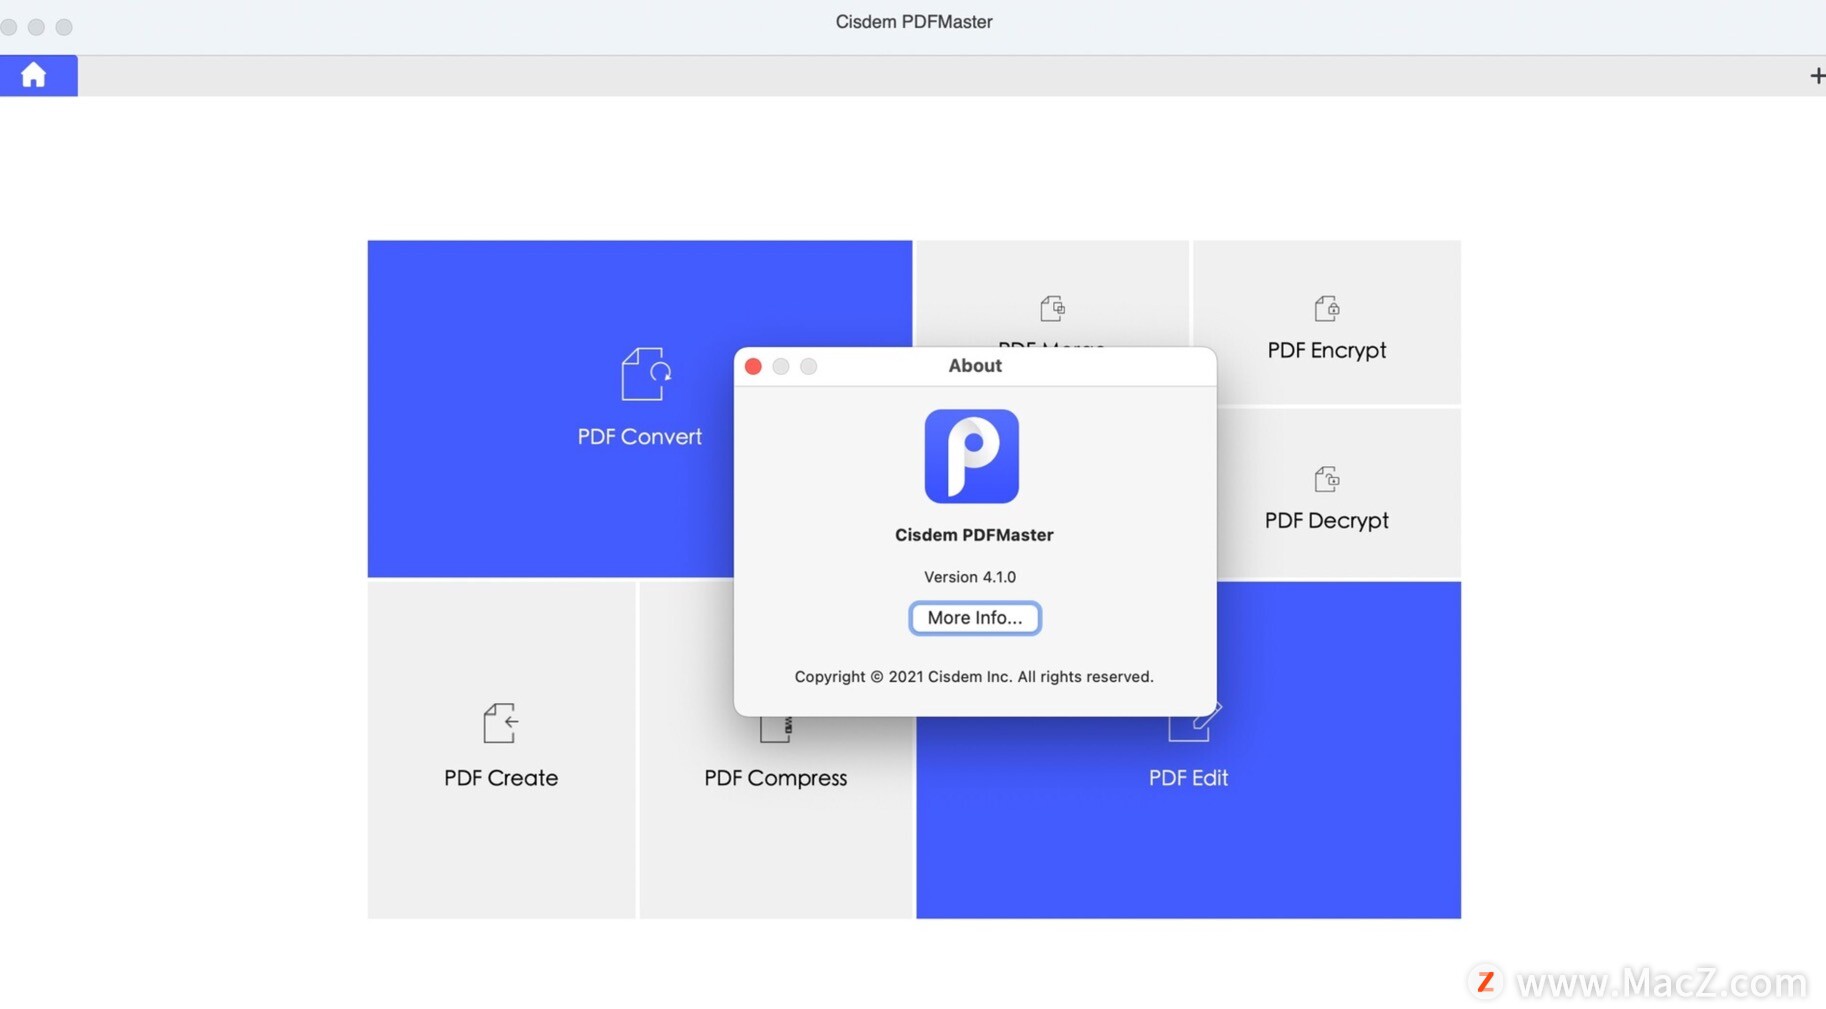Click the PDF Merge icon
The width and height of the screenshot is (1826, 1009).
[1052, 308]
